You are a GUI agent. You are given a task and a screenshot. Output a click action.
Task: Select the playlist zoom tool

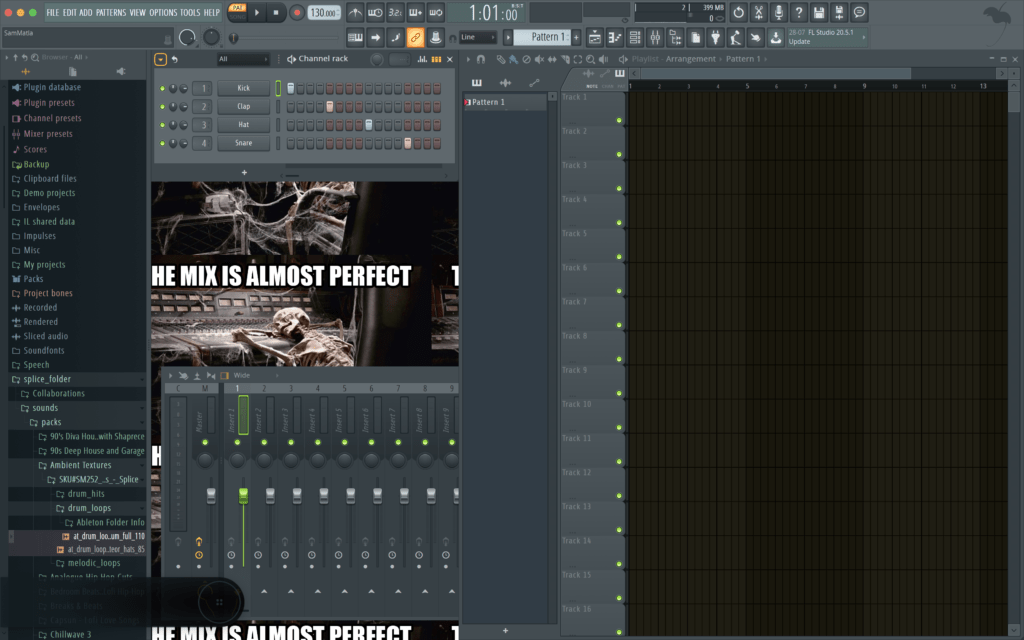(590, 59)
